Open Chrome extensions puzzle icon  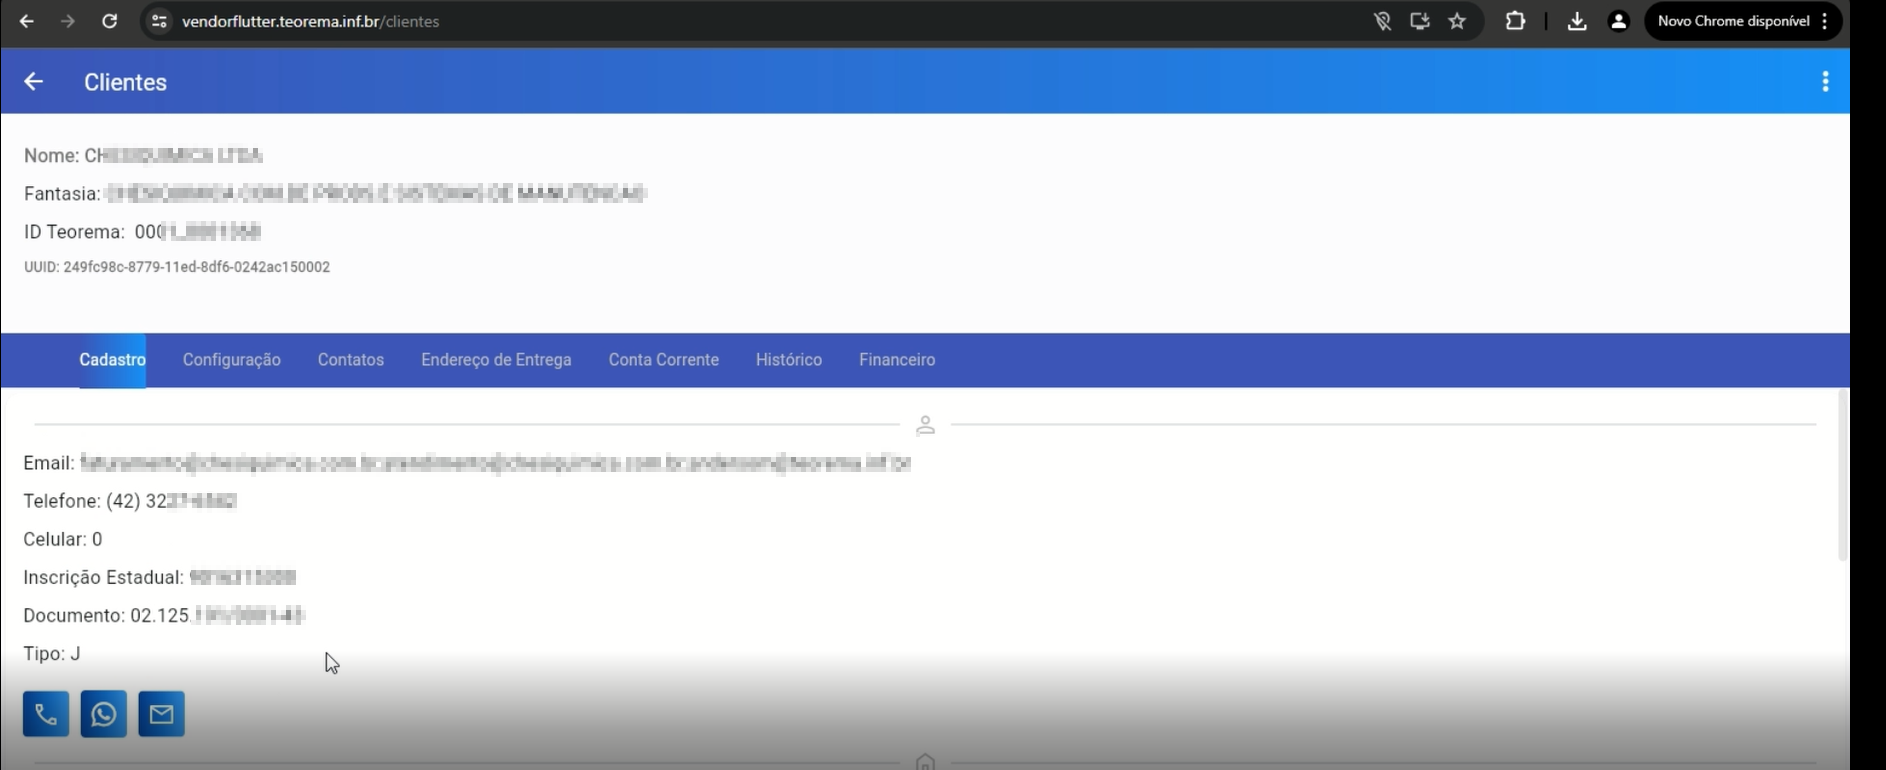(1515, 21)
